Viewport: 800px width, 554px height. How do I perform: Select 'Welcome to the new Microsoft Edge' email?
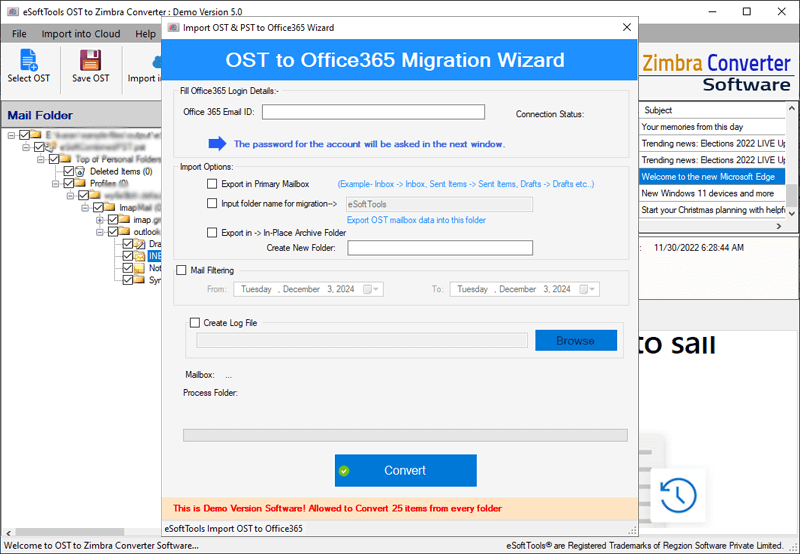(x=712, y=177)
